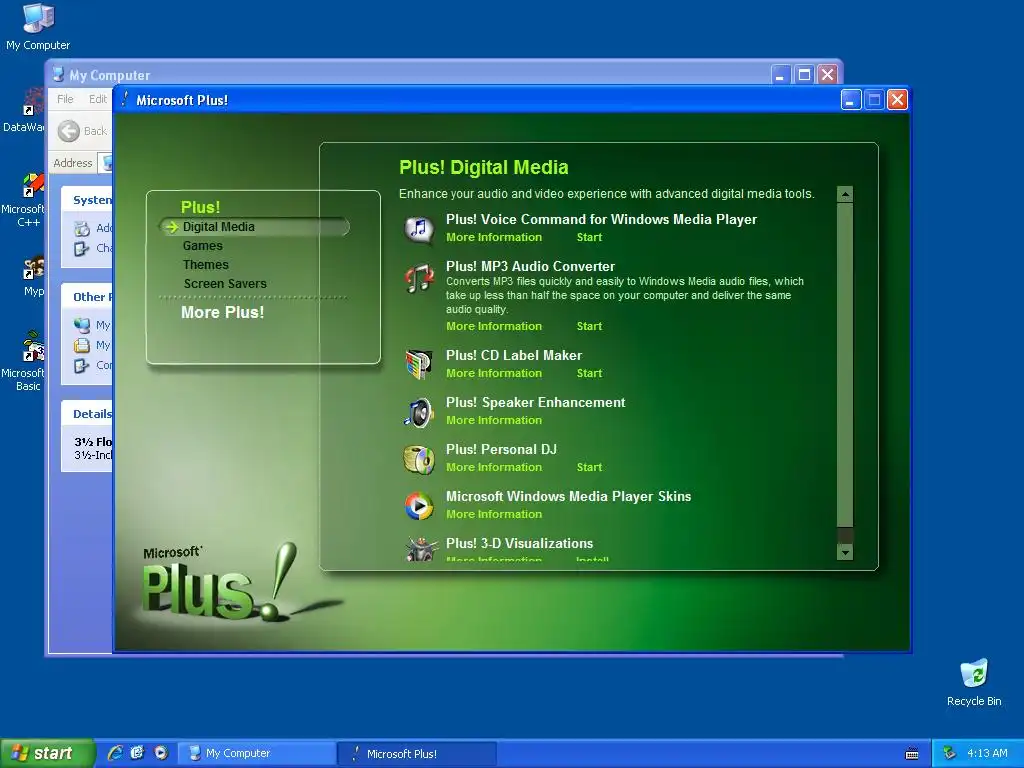
Task: Click the Plus! Personal DJ title
Action: pyautogui.click(x=502, y=449)
